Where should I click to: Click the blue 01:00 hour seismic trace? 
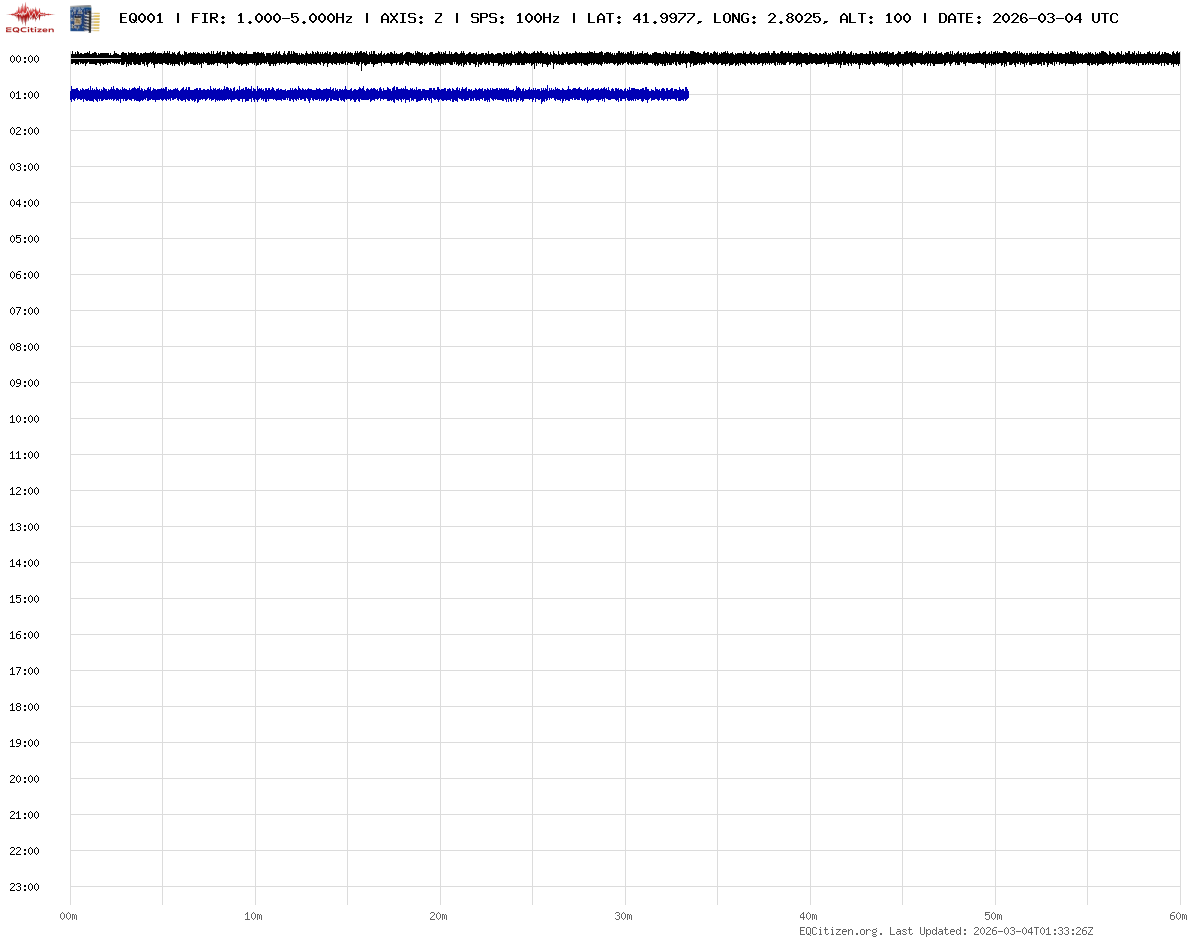coord(378,94)
